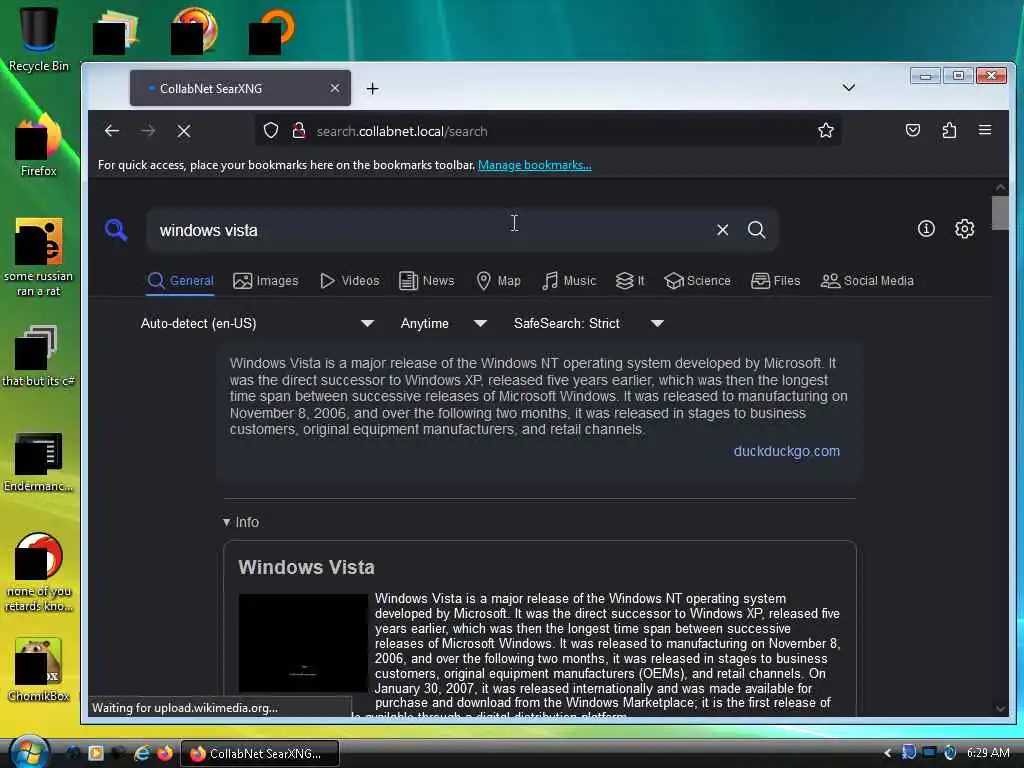View the connection security lock icon
The height and width of the screenshot is (768, 1024).
pos(299,131)
